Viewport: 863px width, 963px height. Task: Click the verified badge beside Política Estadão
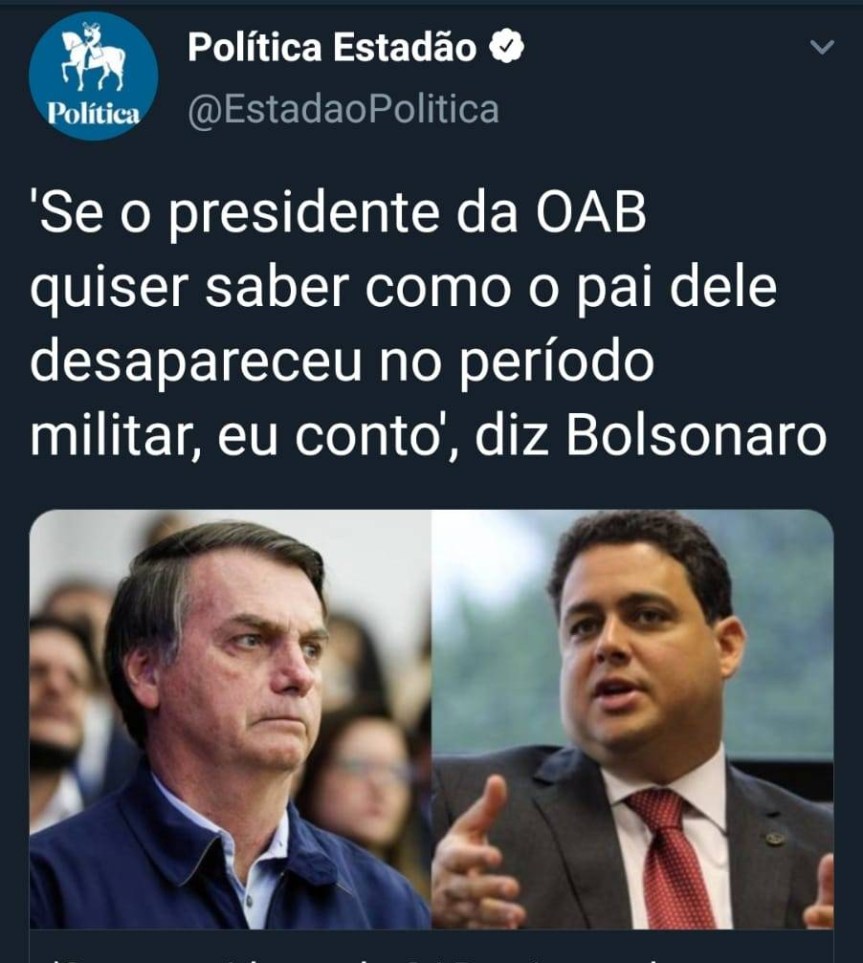pyautogui.click(x=506, y=47)
